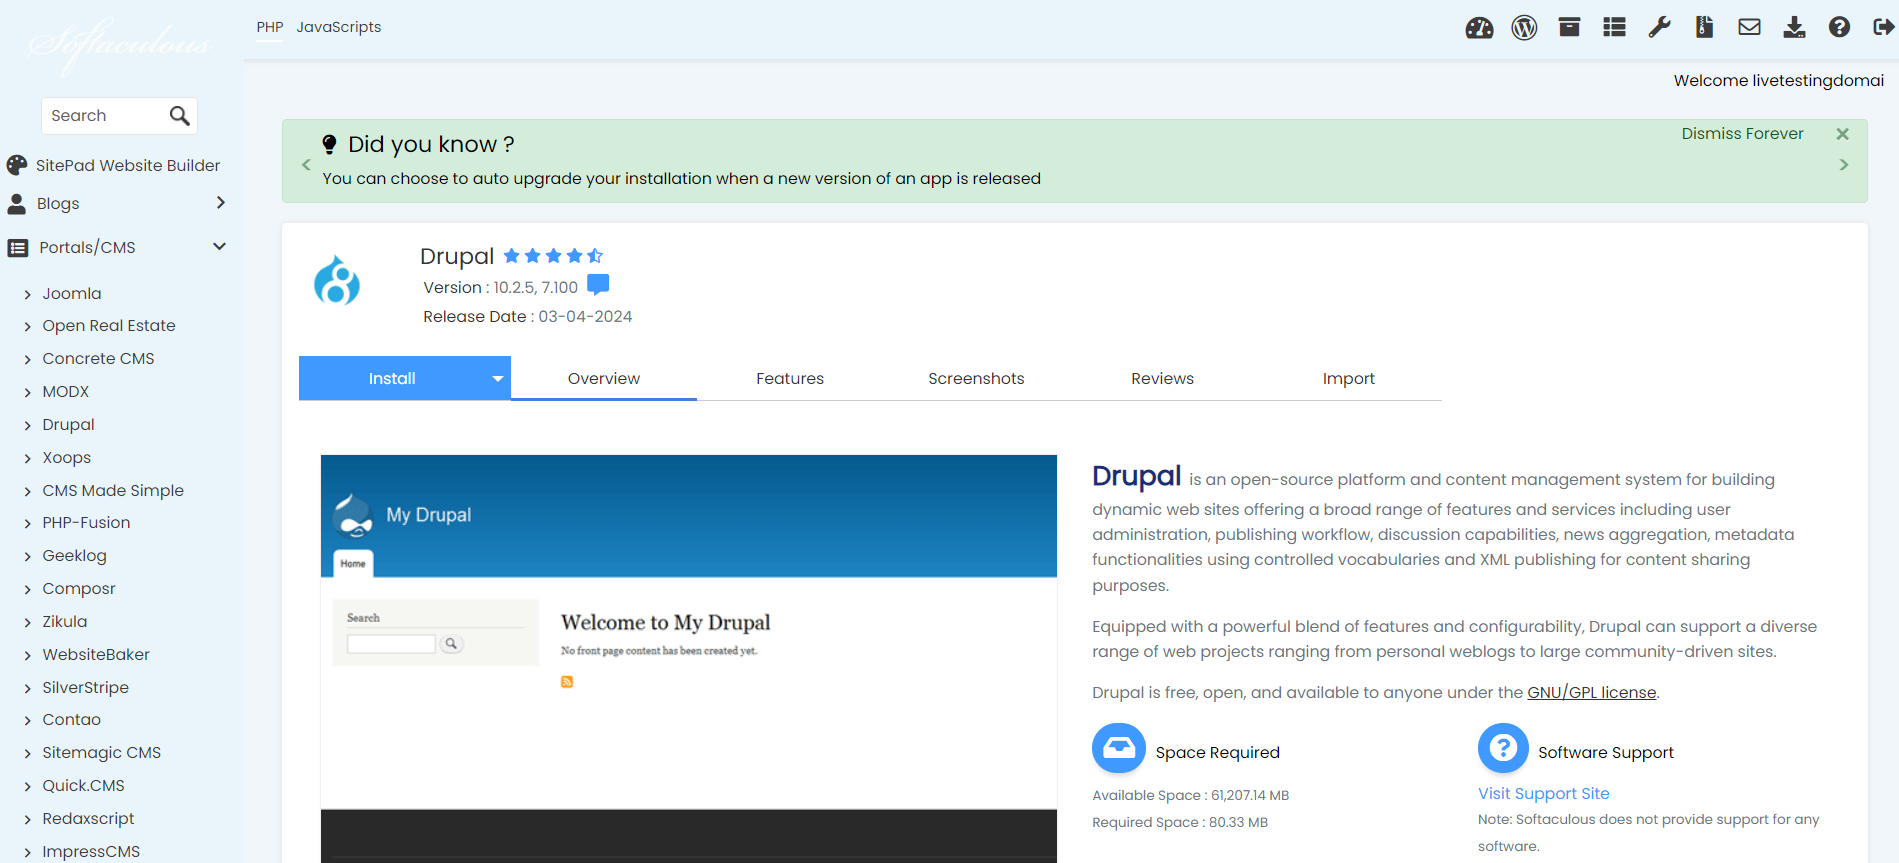This screenshot has height=863, width=1899.
Task: Open SitePad Website Builder link
Action: (128, 165)
